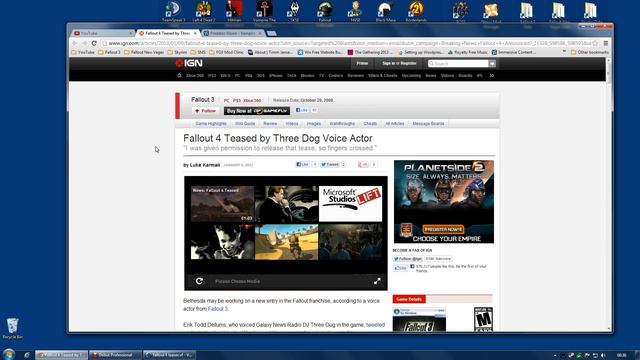Open the tweeted link in article text
640x360 pixels.
(x=375, y=325)
